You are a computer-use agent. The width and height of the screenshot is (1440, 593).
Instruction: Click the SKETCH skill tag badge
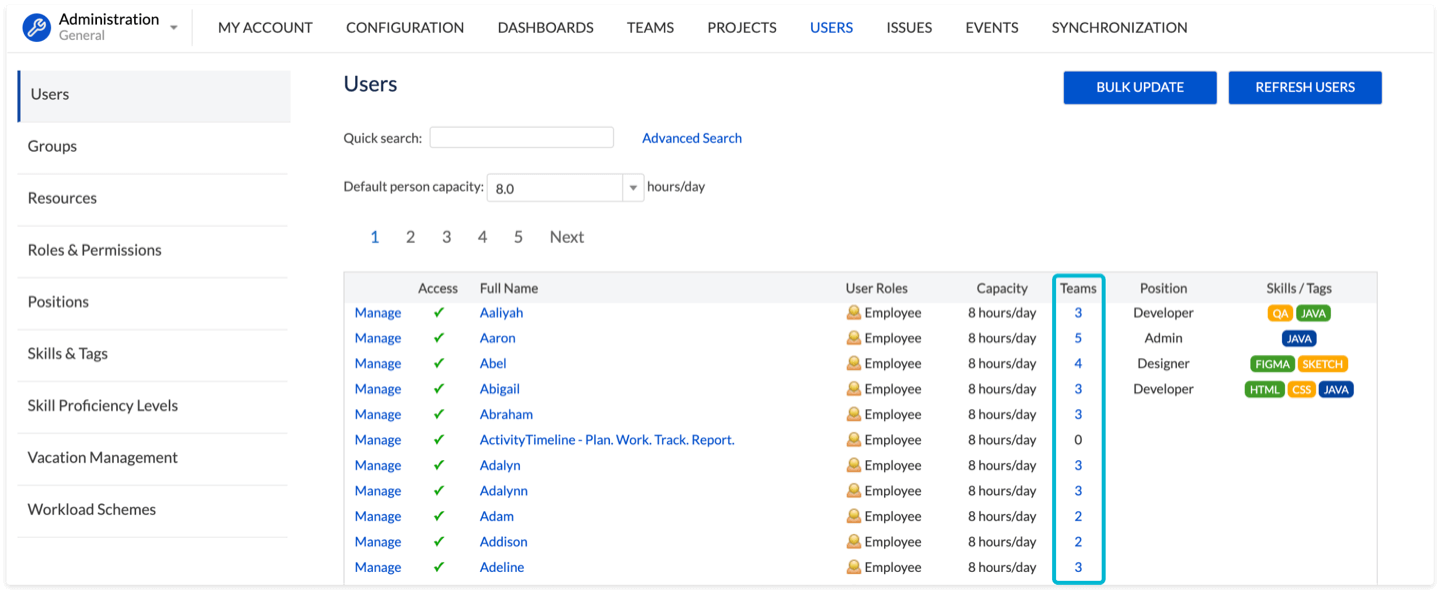click(1322, 364)
